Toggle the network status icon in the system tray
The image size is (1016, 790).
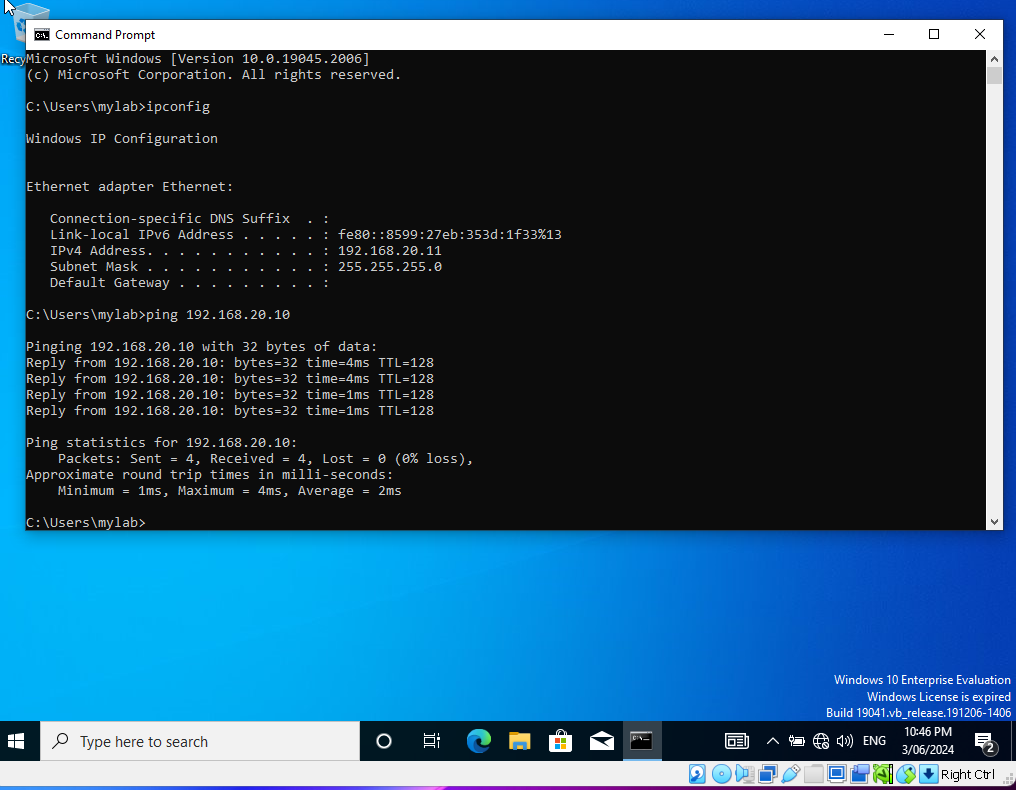click(x=821, y=741)
